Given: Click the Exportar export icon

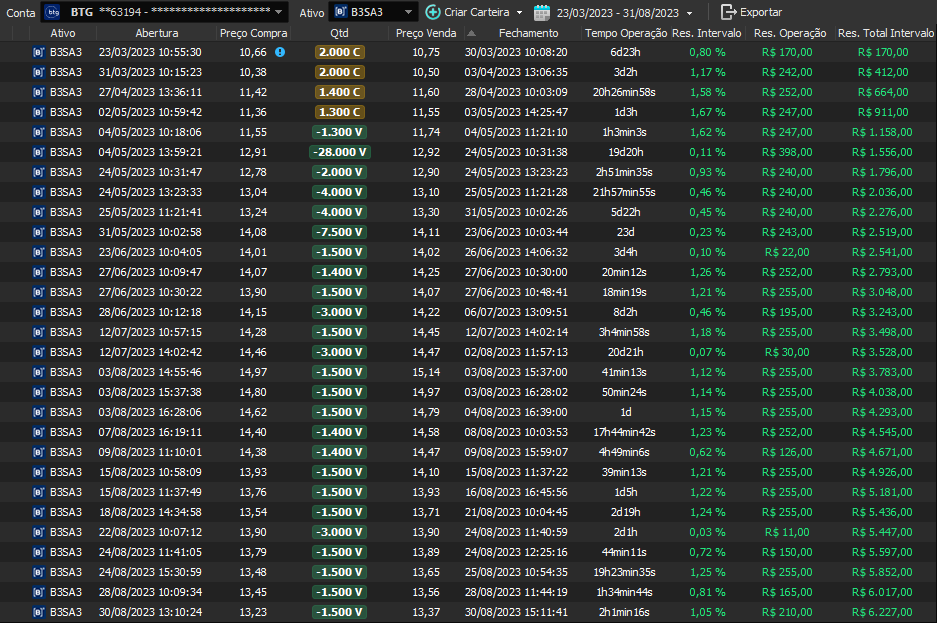Looking at the screenshot, I should (x=728, y=12).
